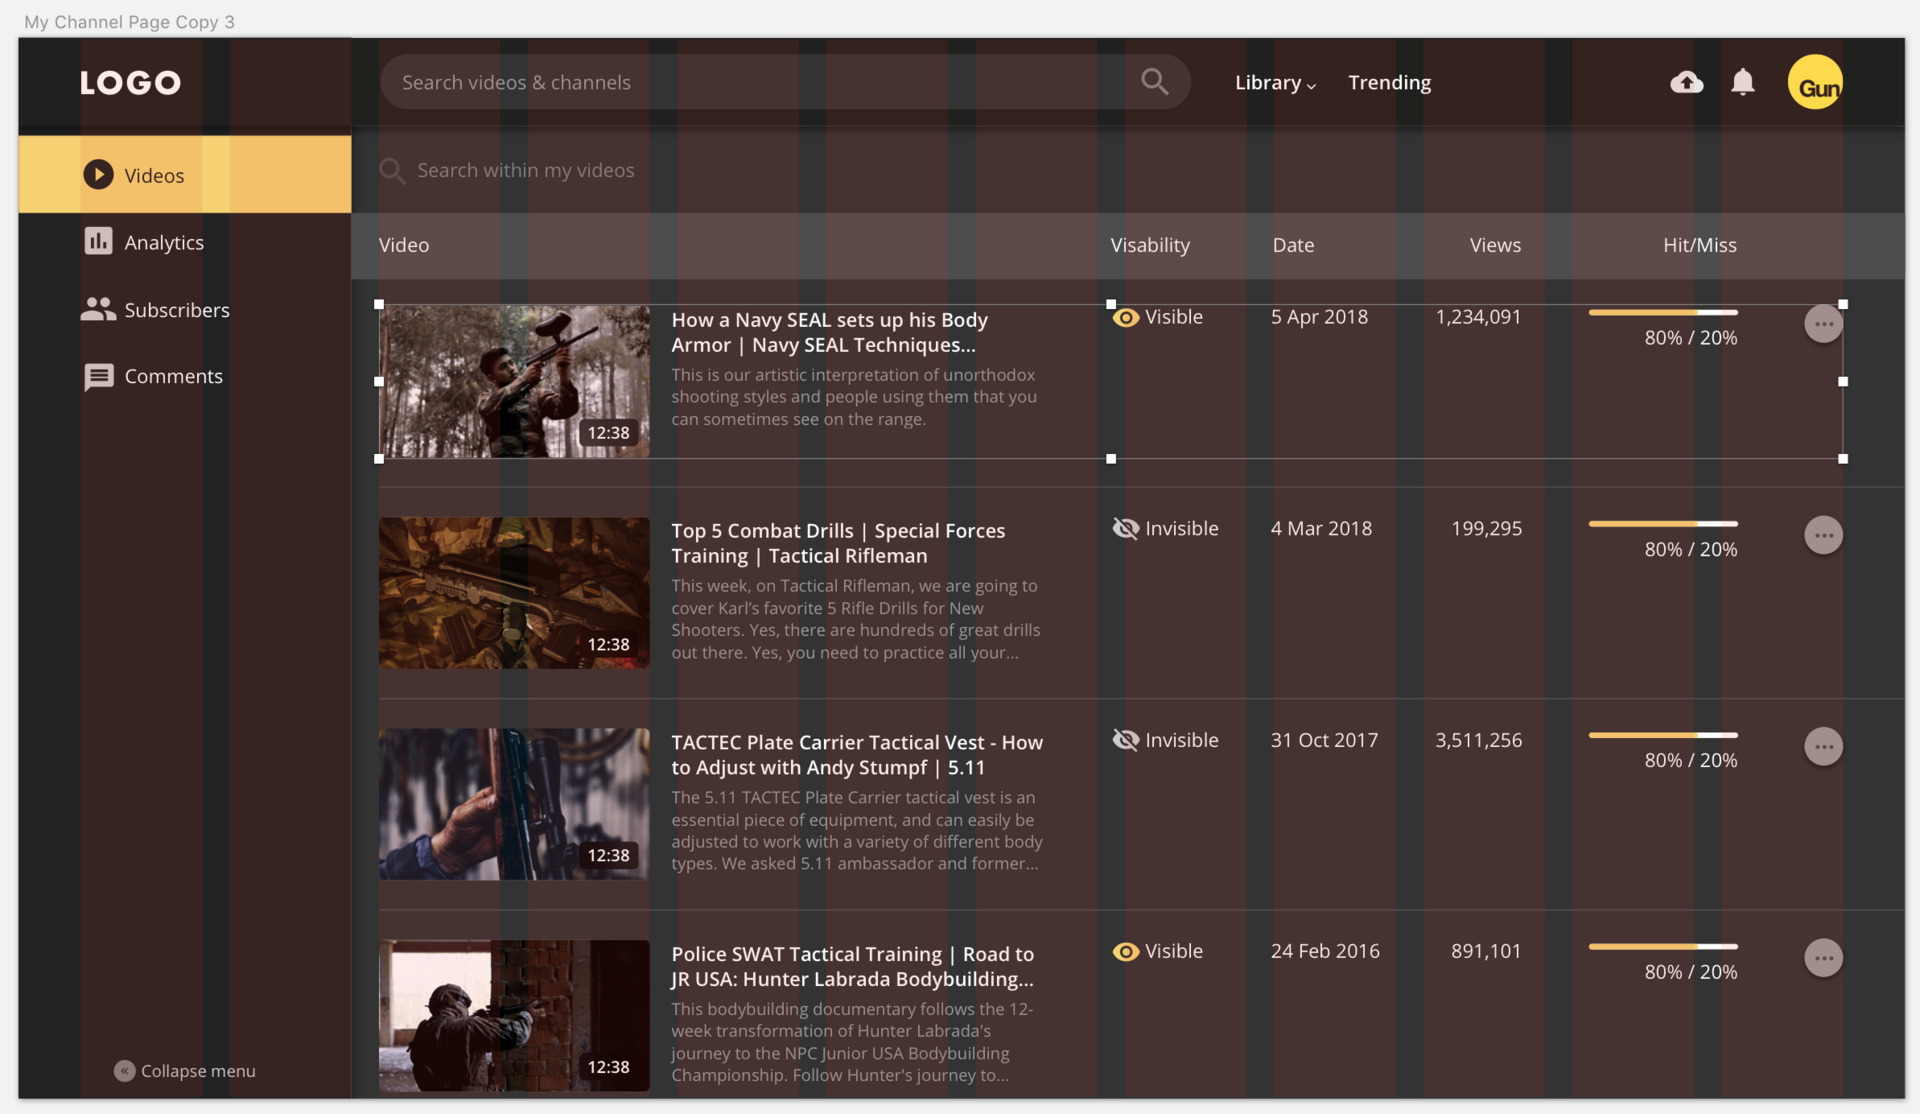Open title 'Top 5 Combat Drills | Special Forces'

pos(838,543)
